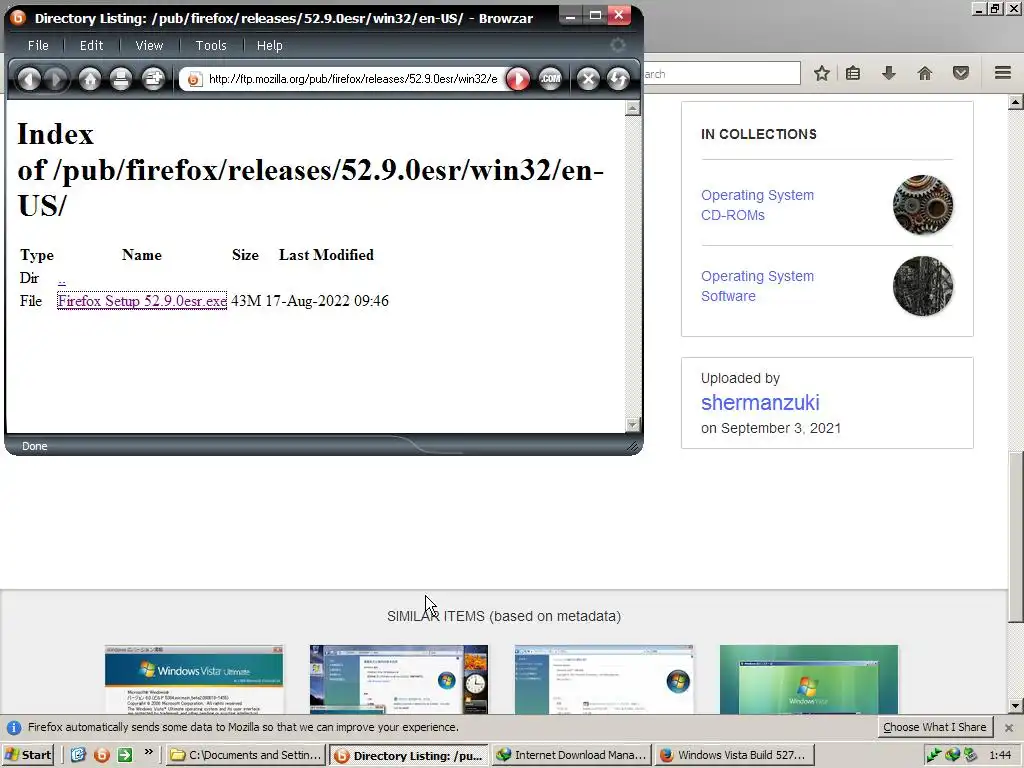Click the Browzar add-to-favorites toolbar icon

point(153,79)
